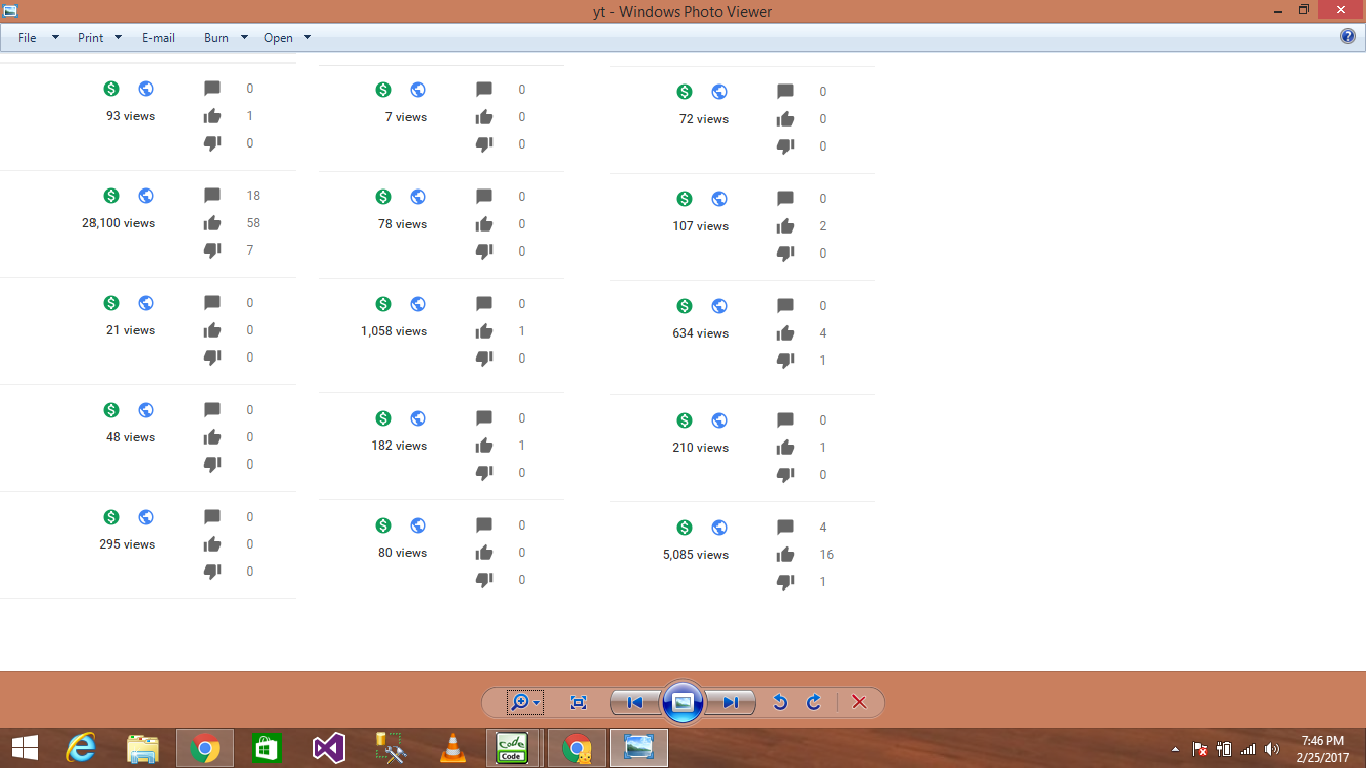Click the globe icon above 78 views

pos(418,197)
